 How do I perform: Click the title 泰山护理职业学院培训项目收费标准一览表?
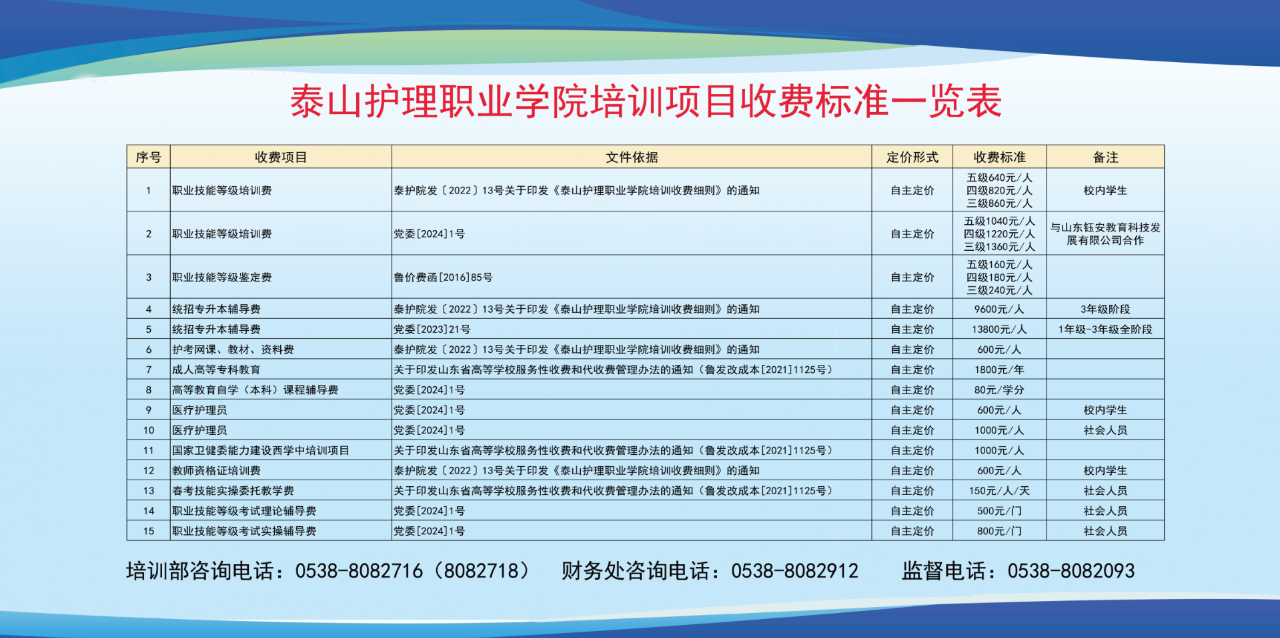(645, 101)
